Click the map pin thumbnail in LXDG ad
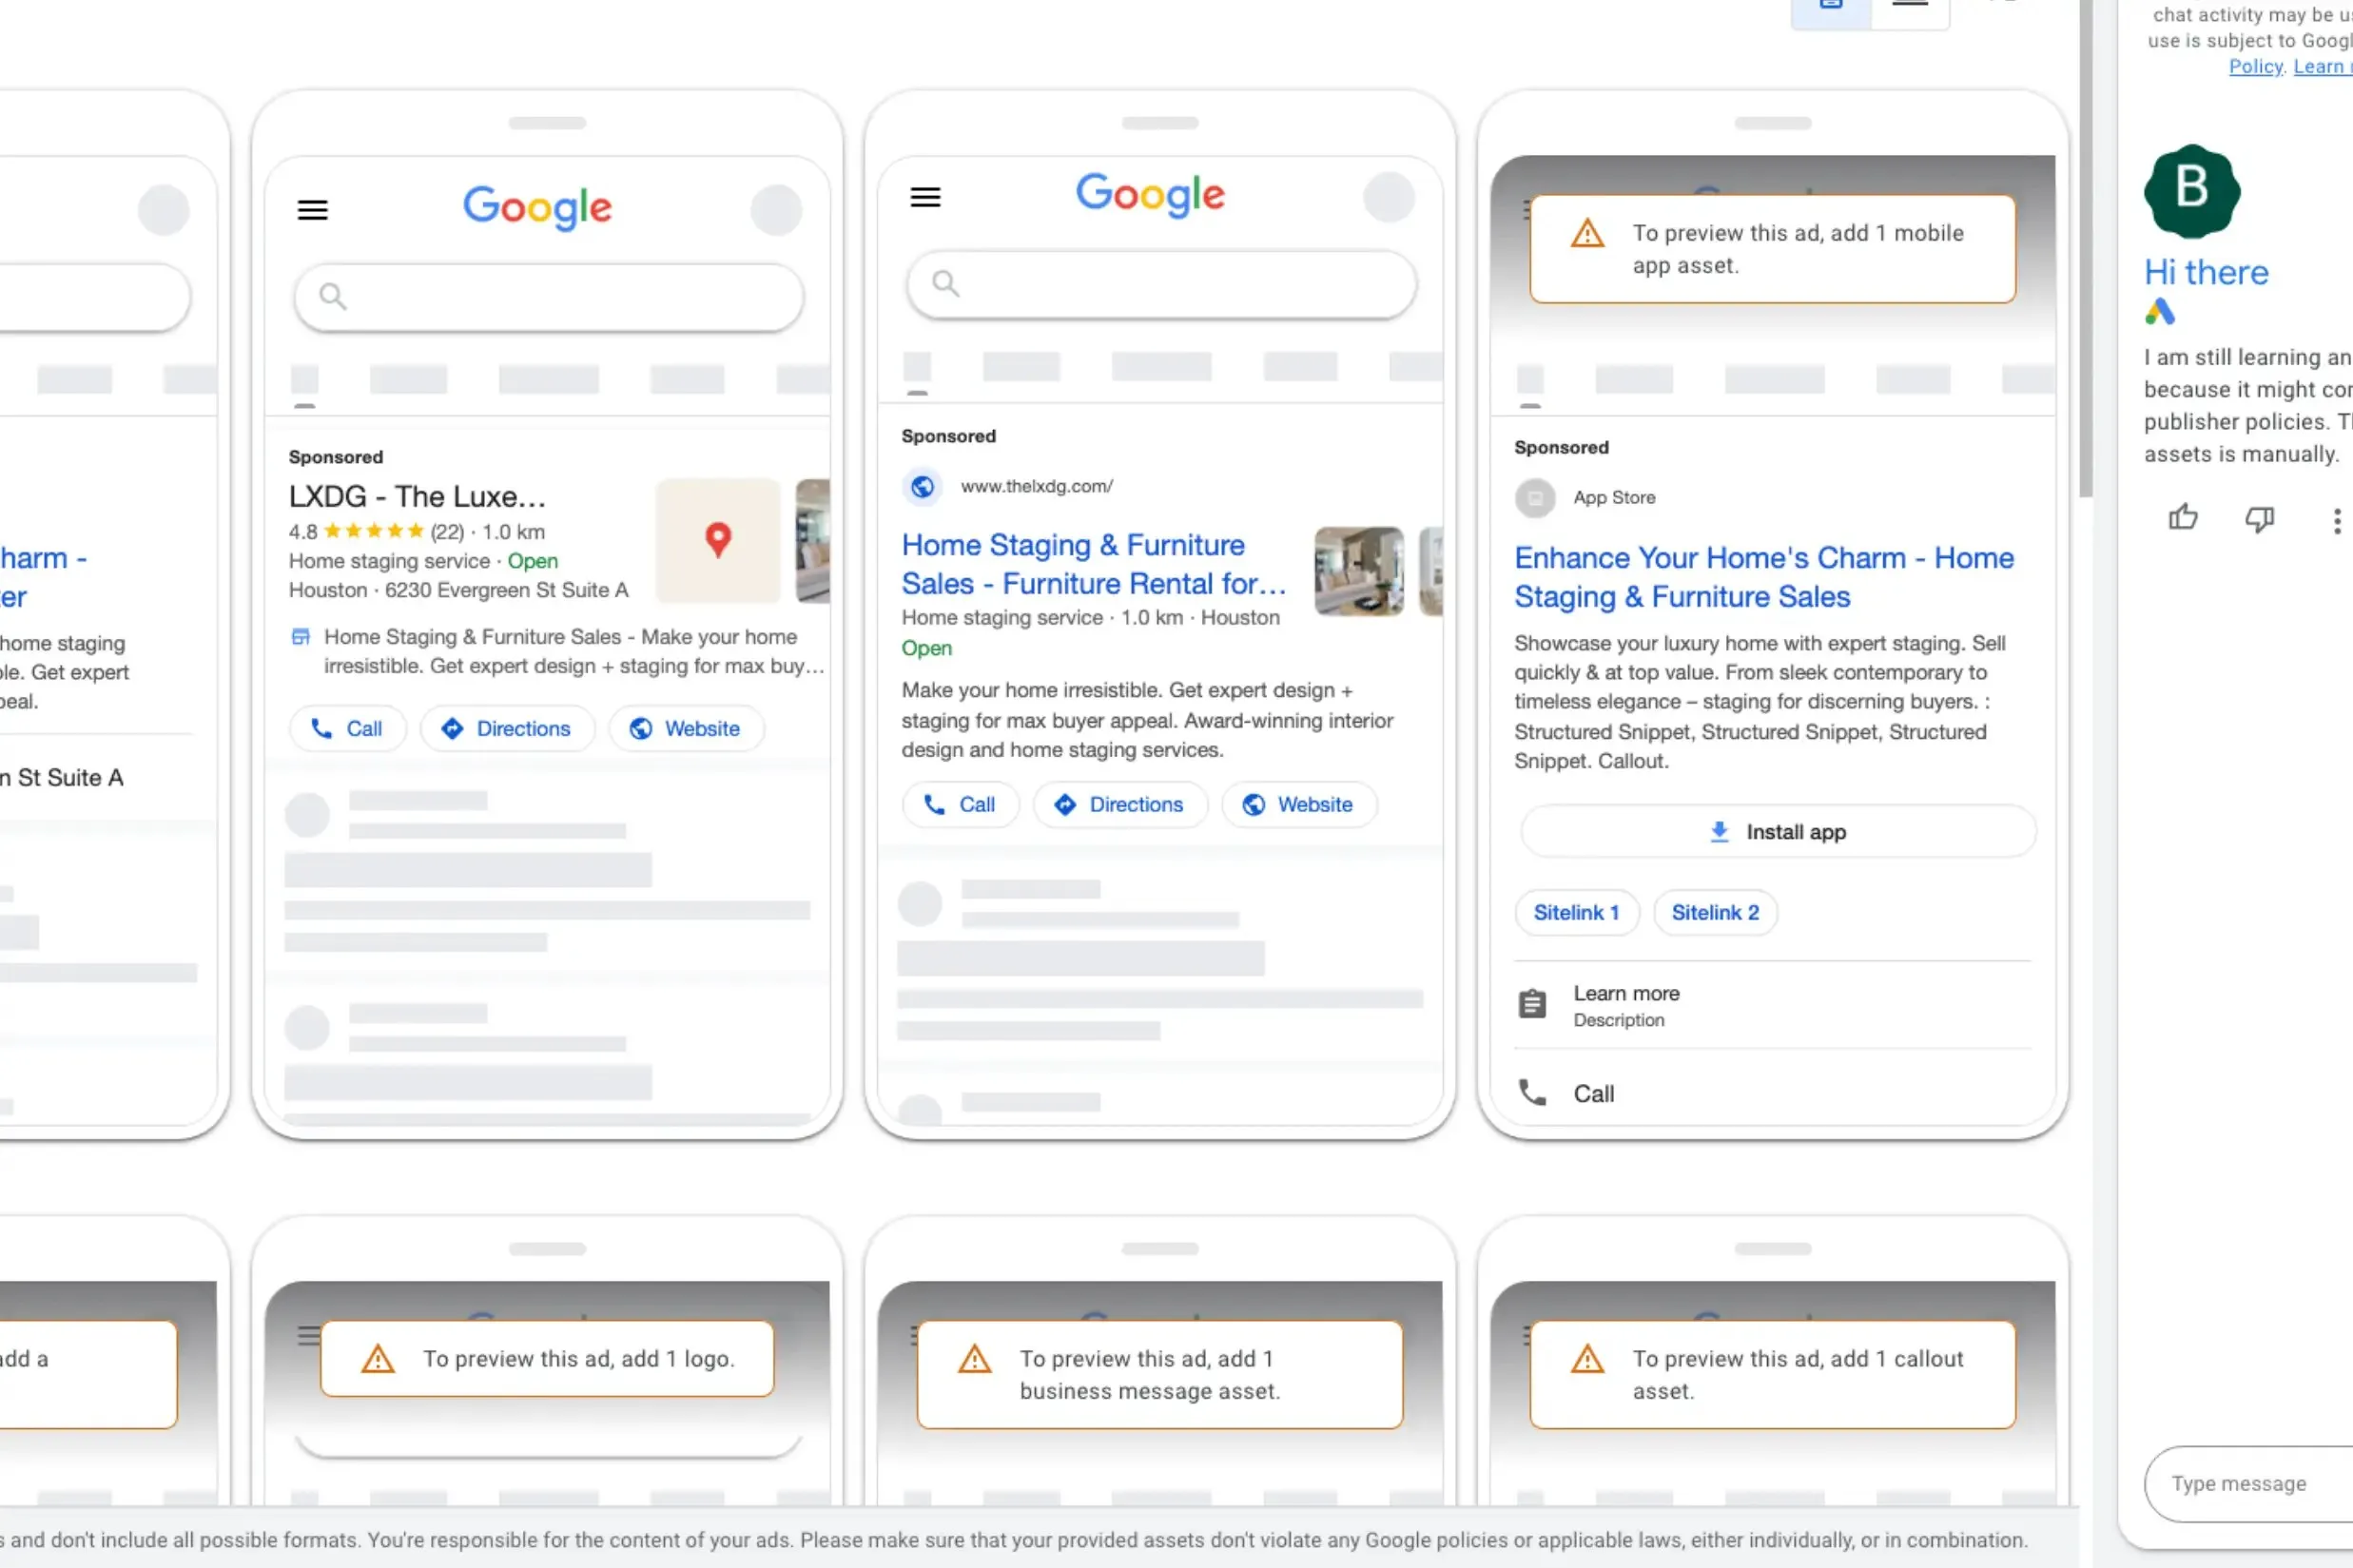2353x1568 pixels. (718, 540)
